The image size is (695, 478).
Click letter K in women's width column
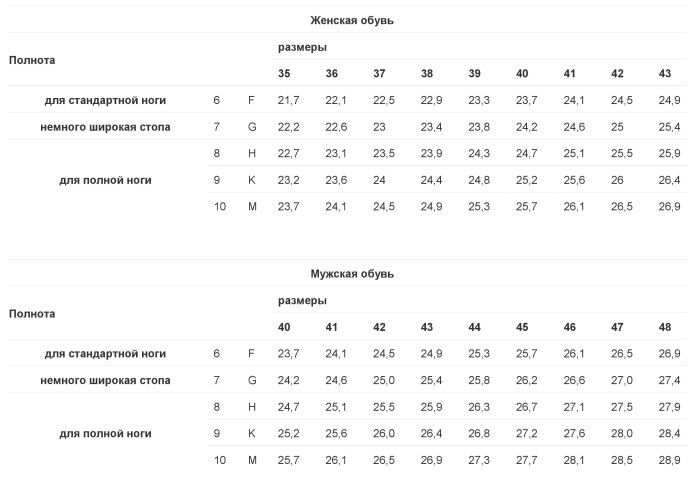tap(252, 180)
